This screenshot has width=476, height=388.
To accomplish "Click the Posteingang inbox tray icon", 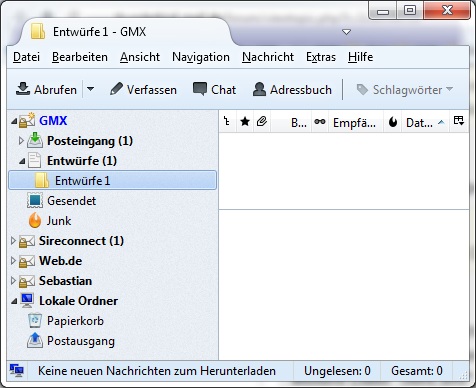I will 35,140.
